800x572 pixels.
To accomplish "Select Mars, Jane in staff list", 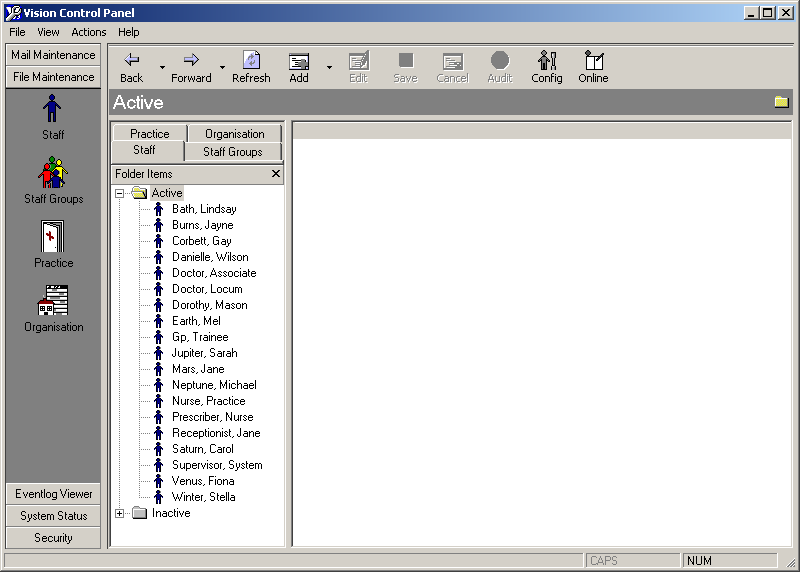I will [x=198, y=369].
